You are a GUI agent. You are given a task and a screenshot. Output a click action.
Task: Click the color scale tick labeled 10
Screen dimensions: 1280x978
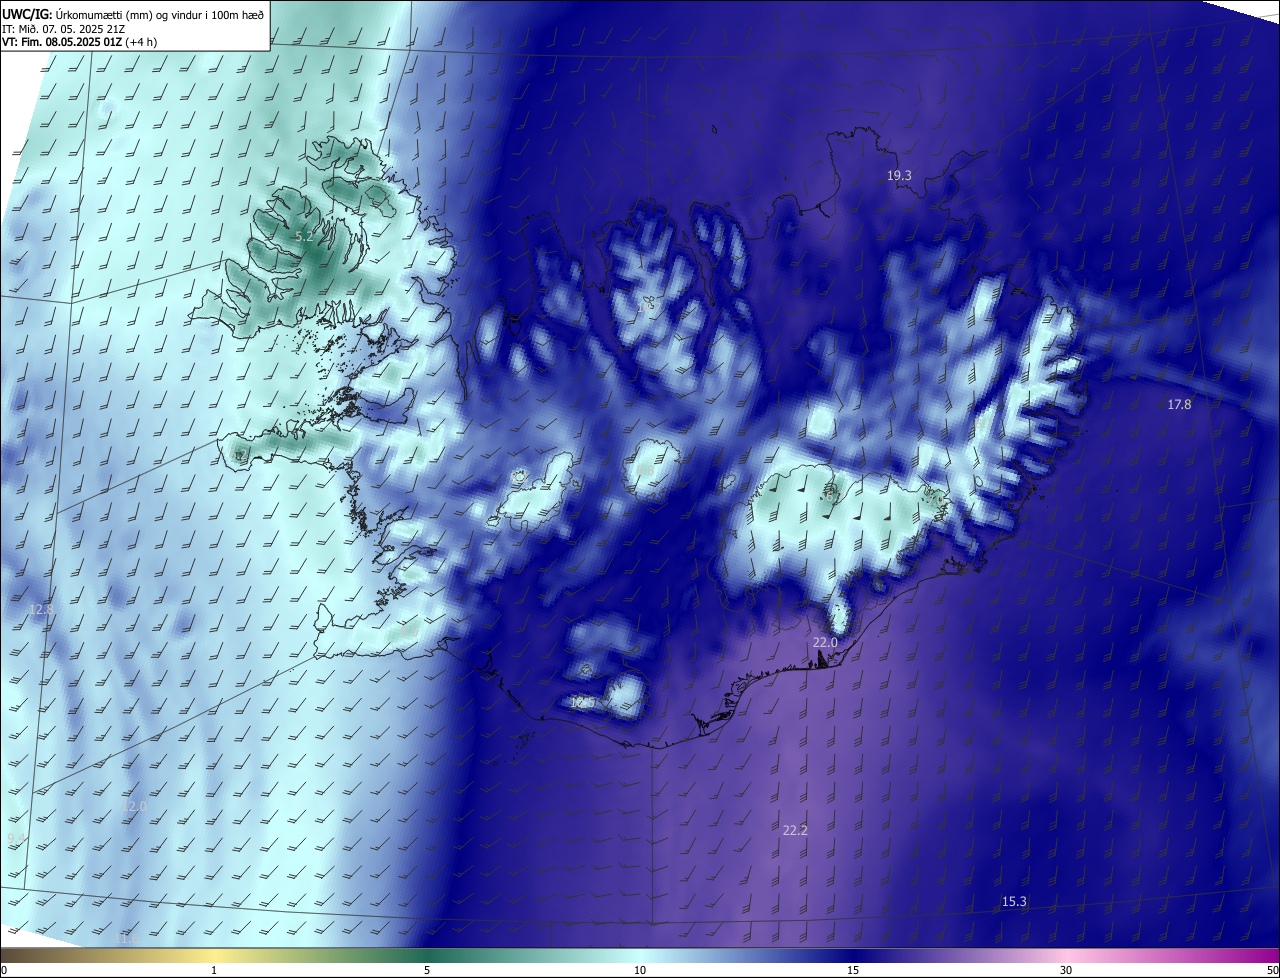pyautogui.click(x=640, y=970)
